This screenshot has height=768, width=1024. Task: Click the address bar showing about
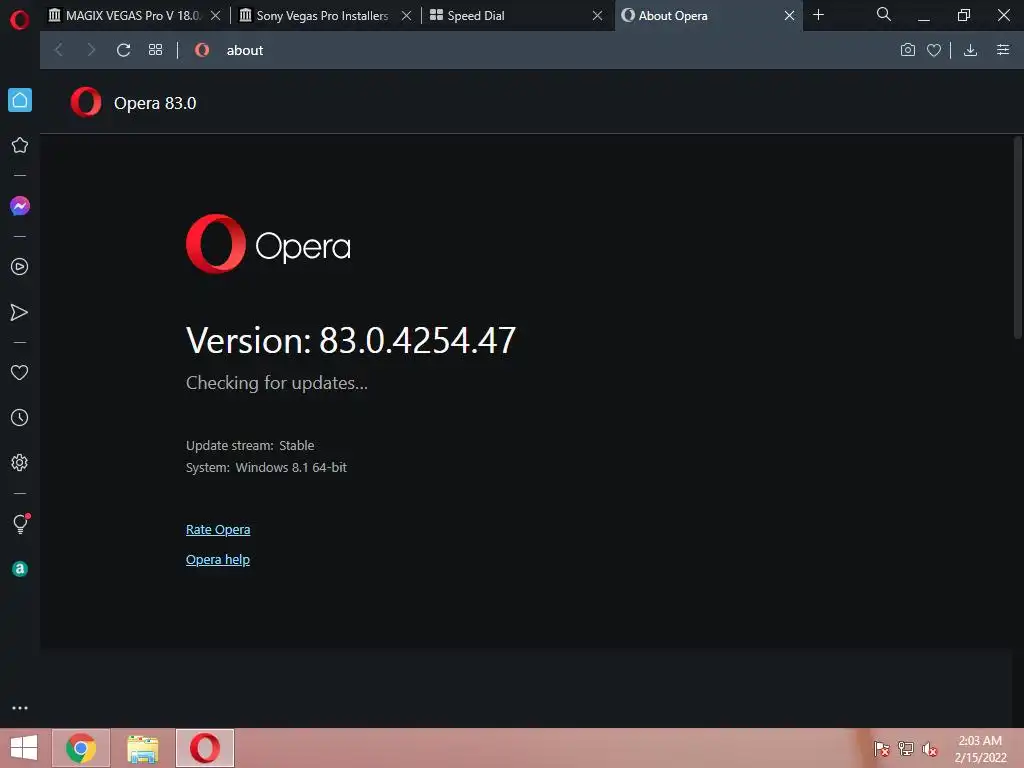[x=542, y=50]
